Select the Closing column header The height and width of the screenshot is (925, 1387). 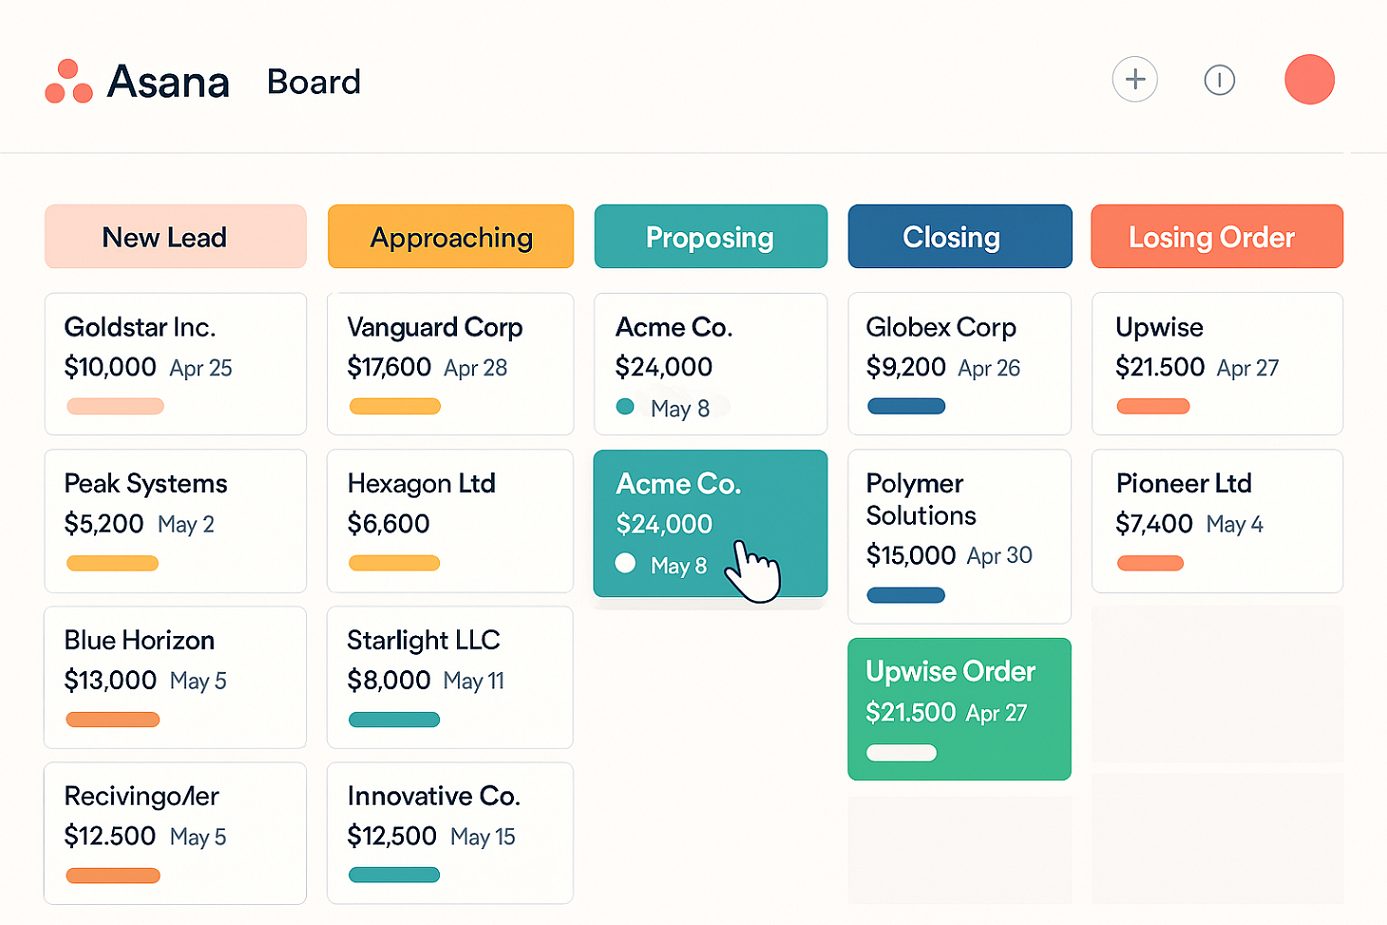point(959,237)
